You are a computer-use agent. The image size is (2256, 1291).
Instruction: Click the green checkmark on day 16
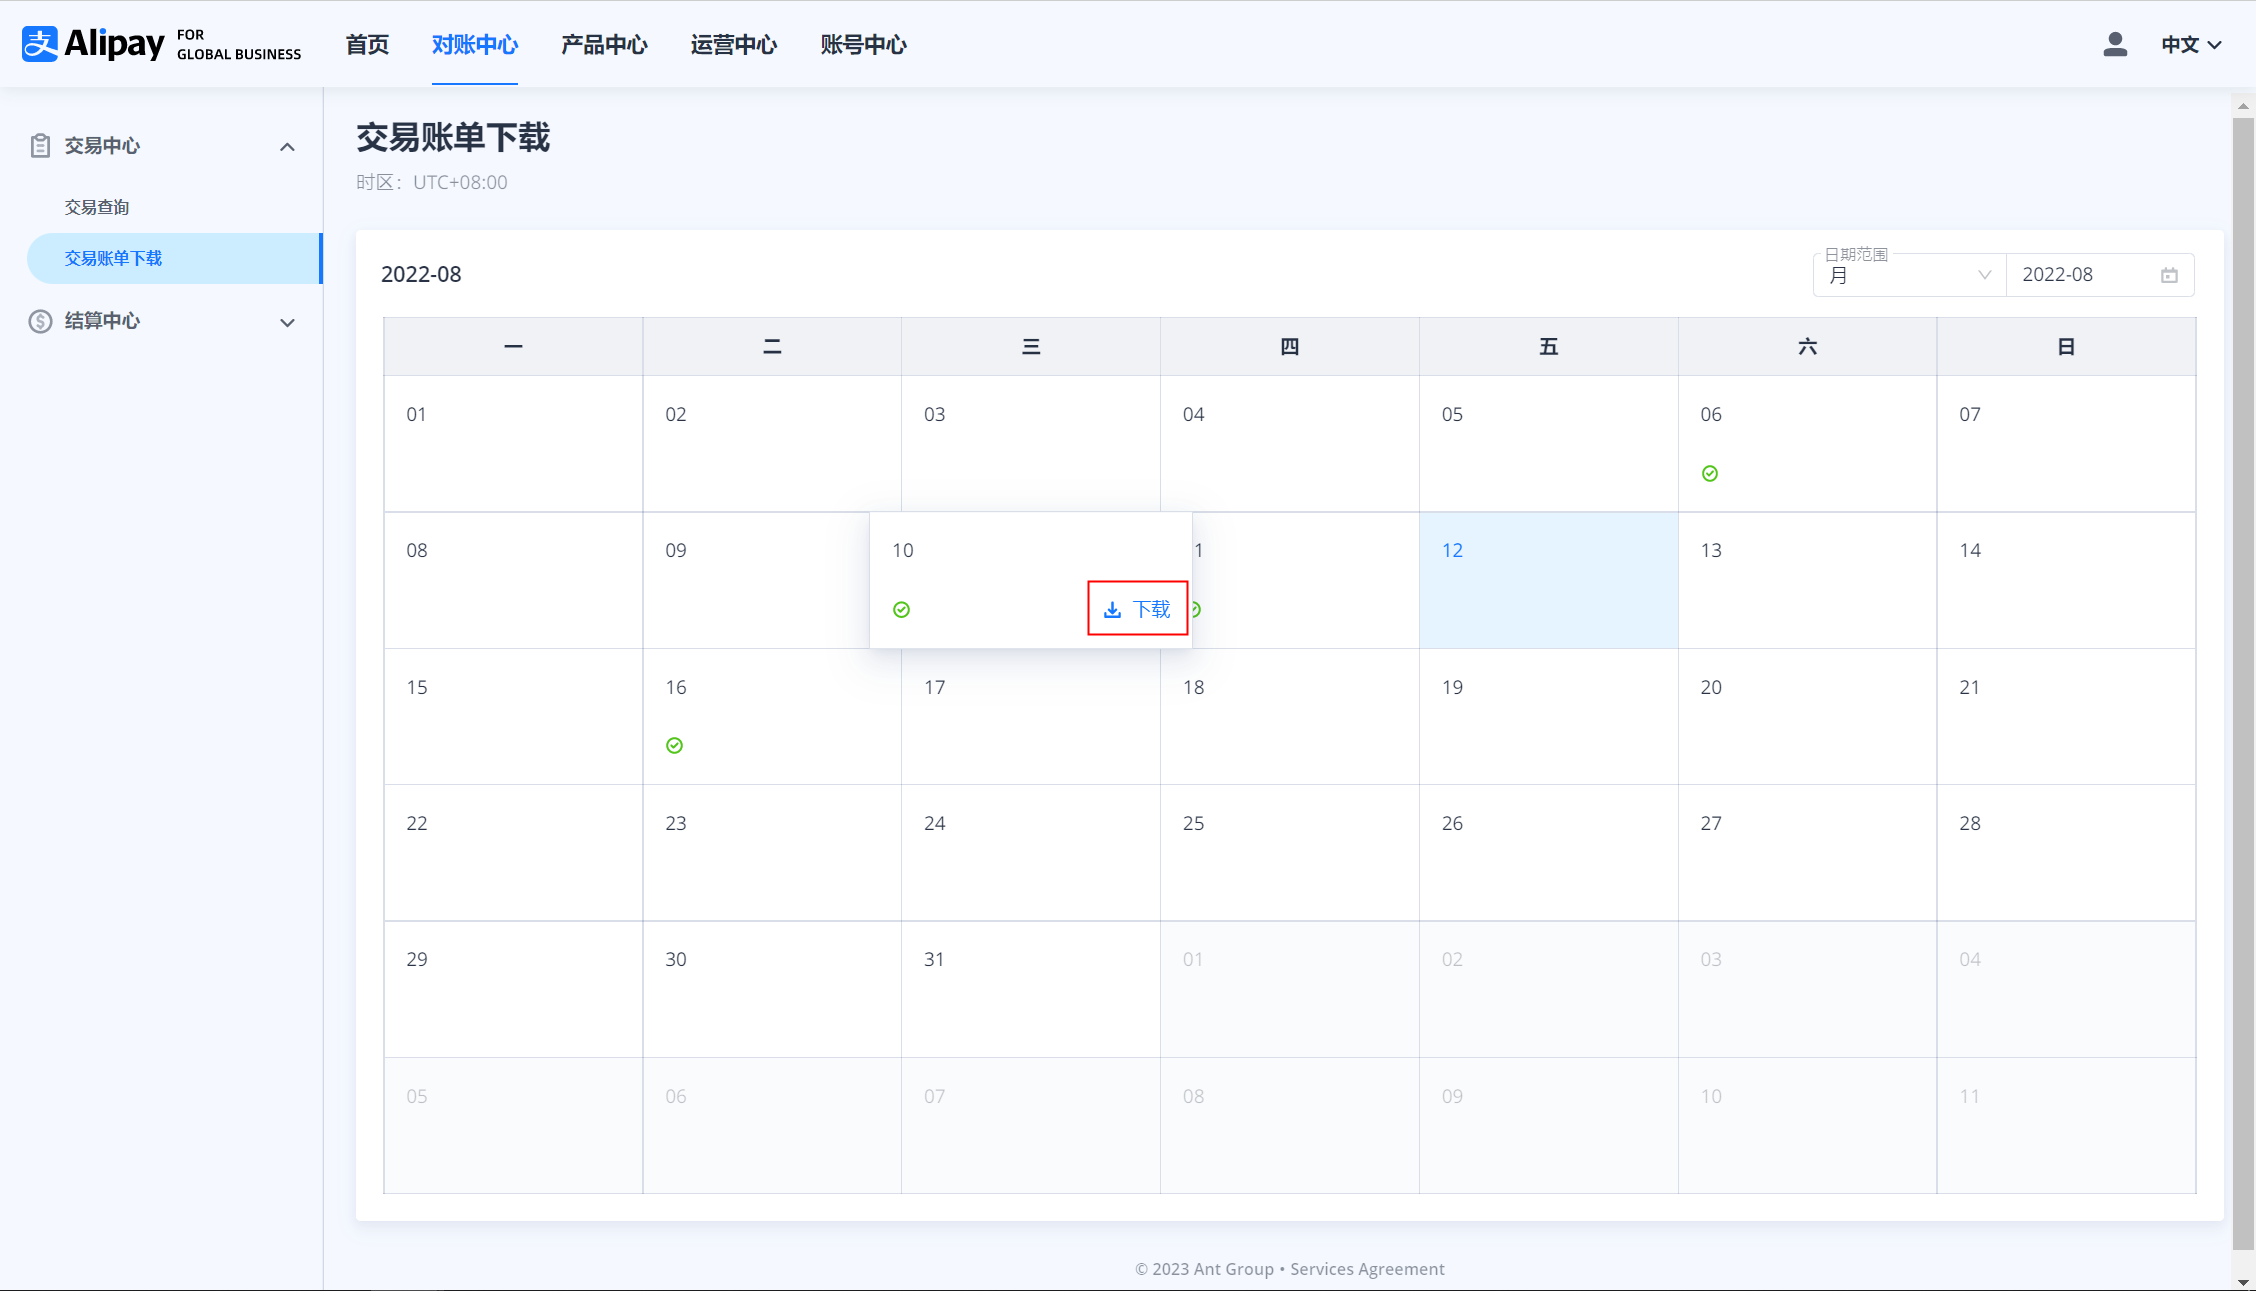[x=675, y=745]
